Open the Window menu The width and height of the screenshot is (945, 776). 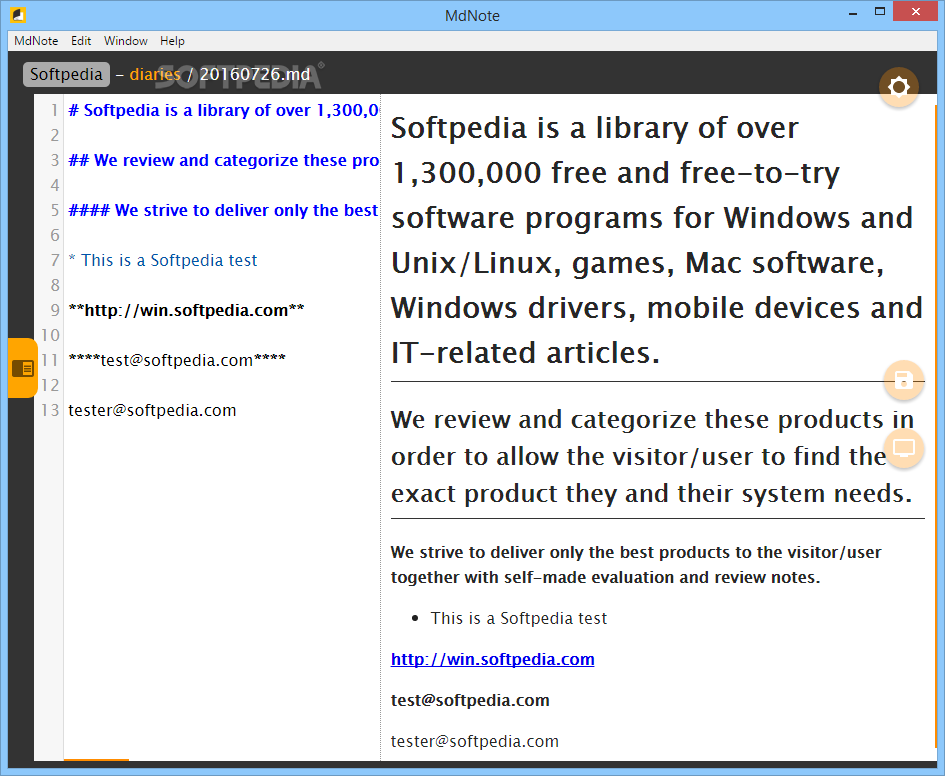[x=125, y=41]
